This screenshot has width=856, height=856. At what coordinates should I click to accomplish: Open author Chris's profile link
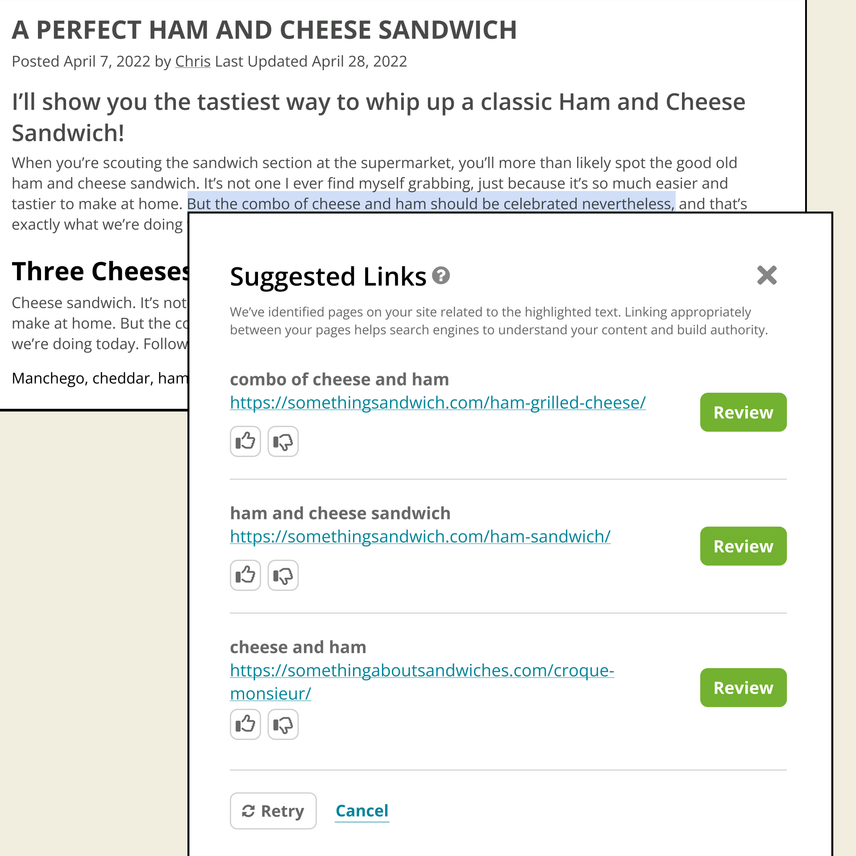(193, 61)
